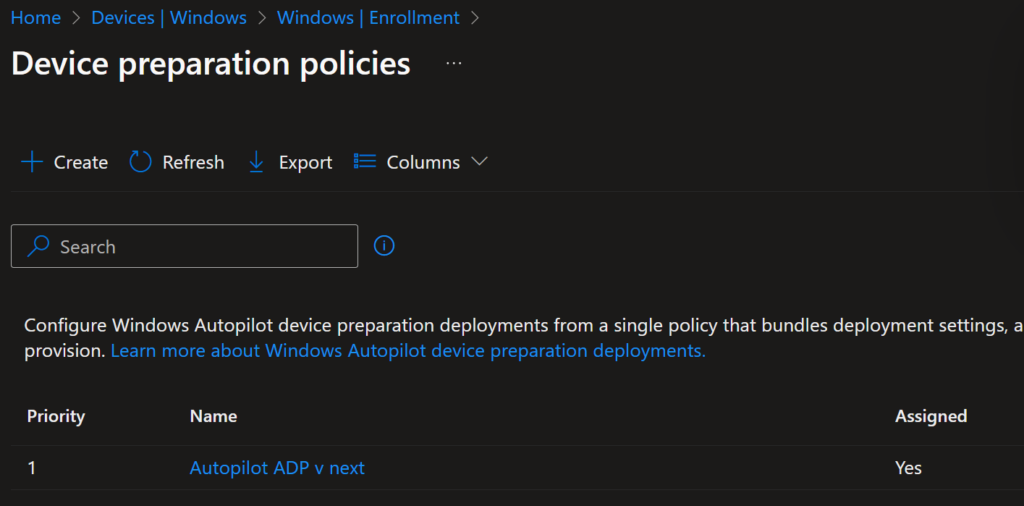Image resolution: width=1024 pixels, height=506 pixels.
Task: Click the Export text label
Action: point(306,162)
